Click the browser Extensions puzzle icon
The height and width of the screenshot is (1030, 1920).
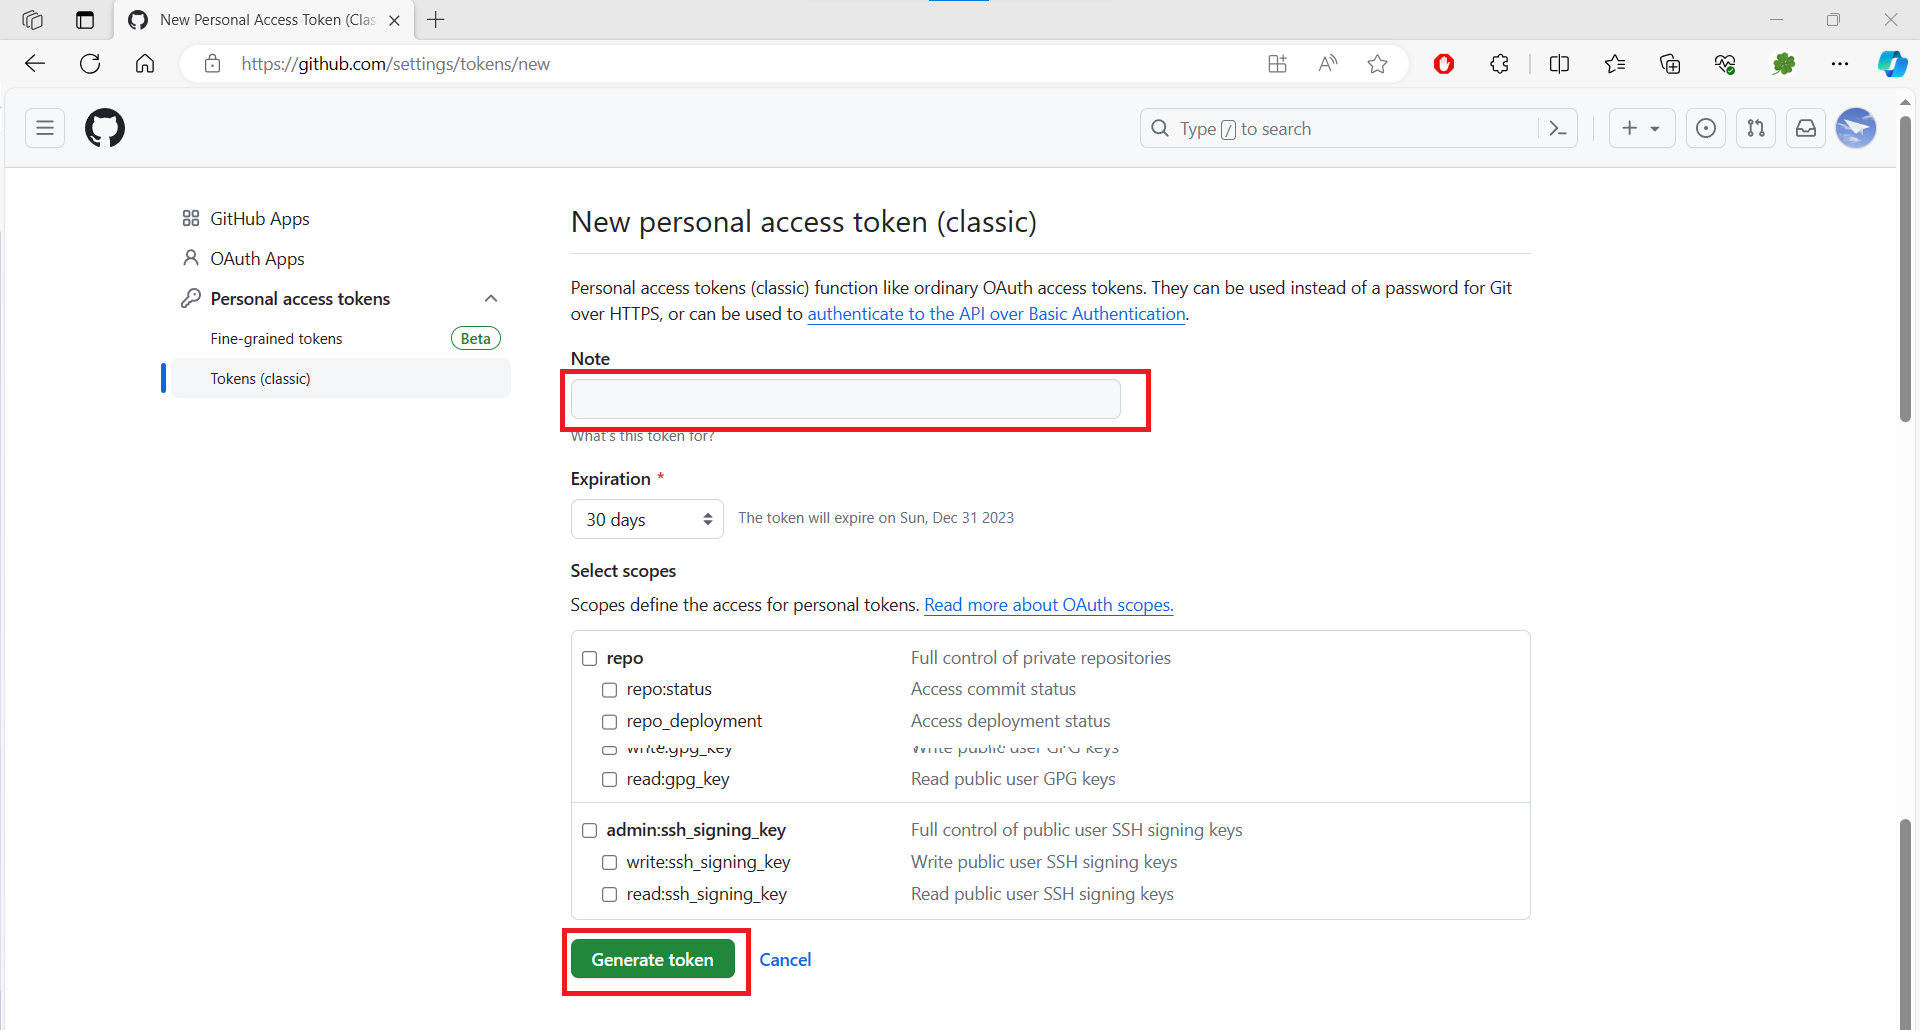[1499, 64]
